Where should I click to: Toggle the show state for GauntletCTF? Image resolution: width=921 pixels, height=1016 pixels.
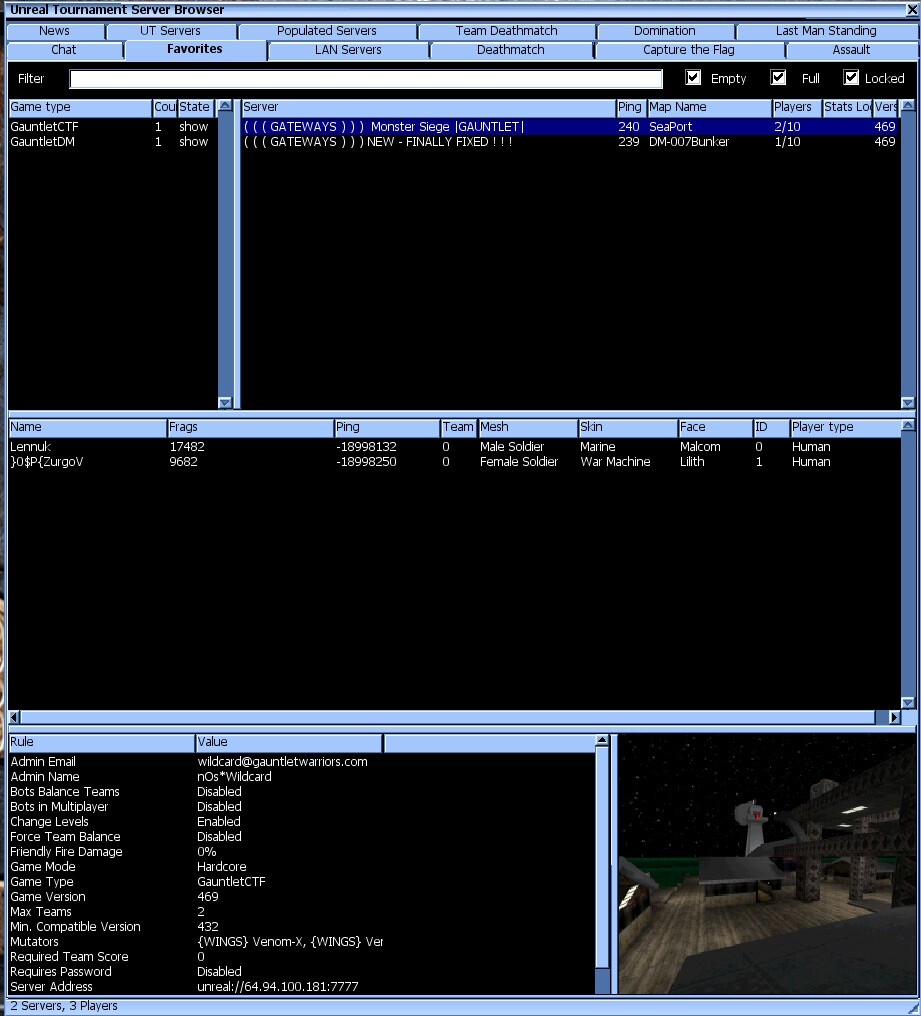coord(194,126)
